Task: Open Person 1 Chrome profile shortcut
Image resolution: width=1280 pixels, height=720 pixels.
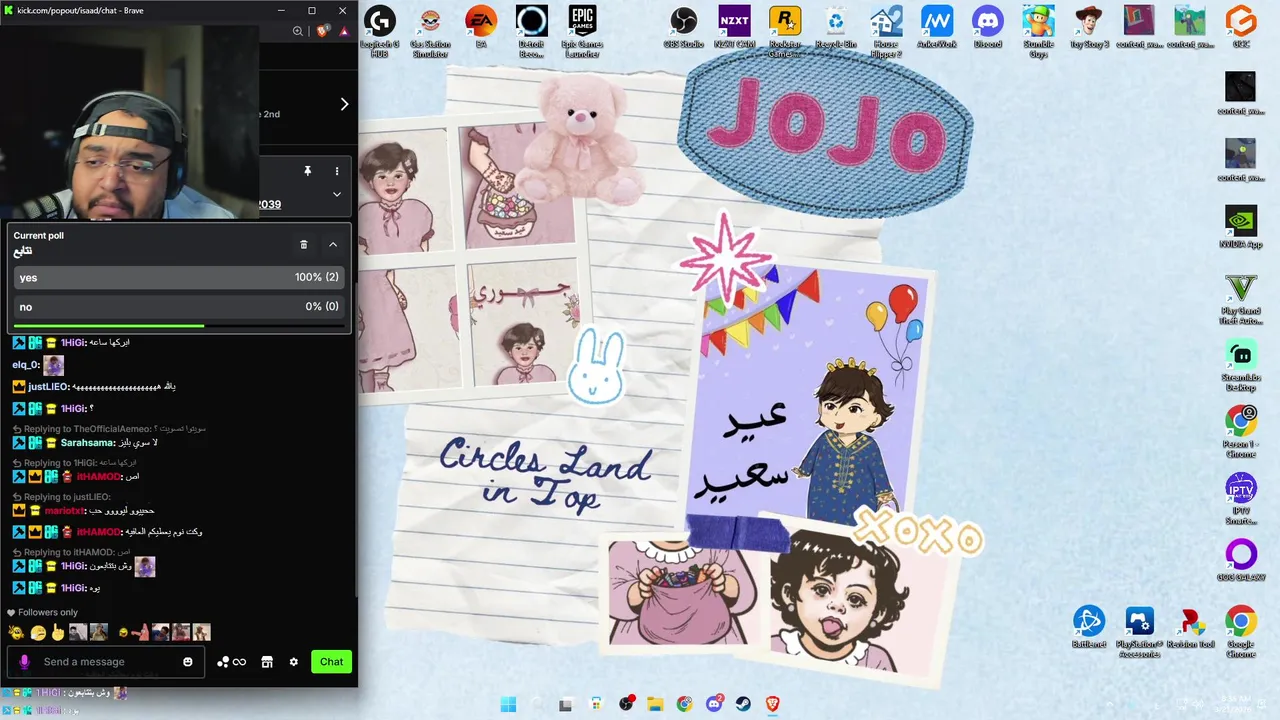Action: pos(1240,432)
